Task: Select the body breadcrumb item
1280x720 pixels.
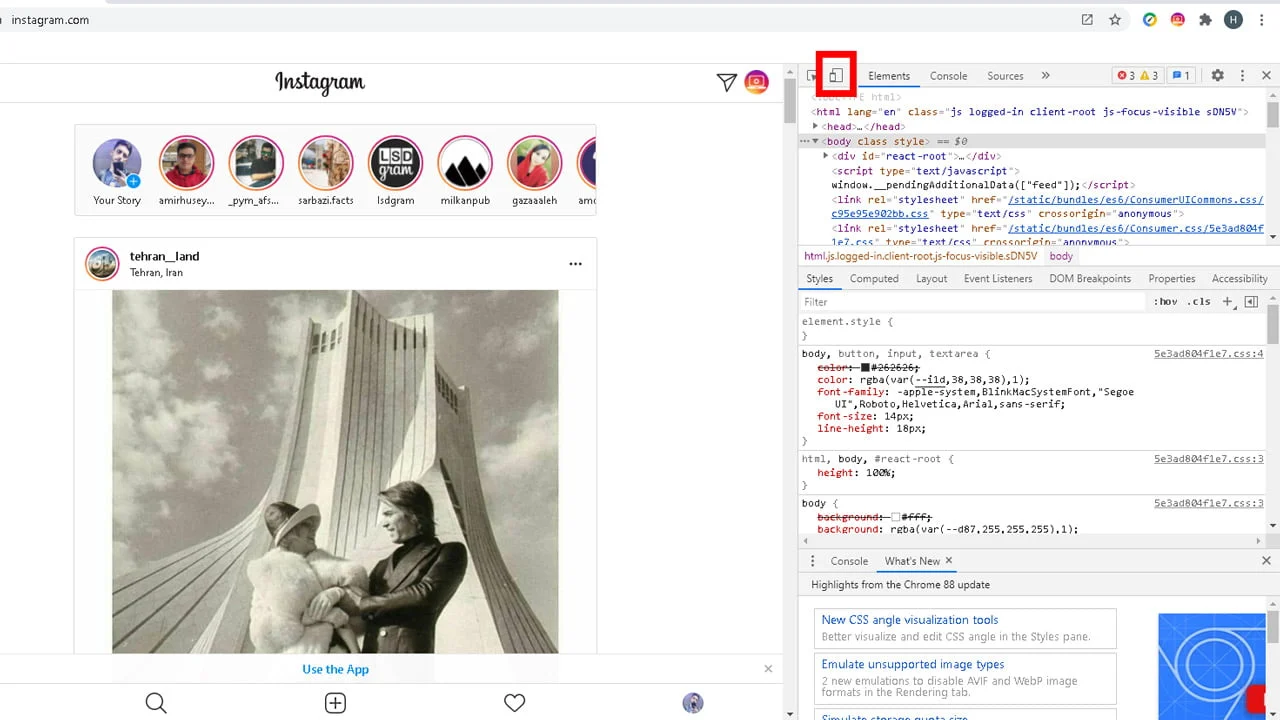Action: click(1061, 256)
